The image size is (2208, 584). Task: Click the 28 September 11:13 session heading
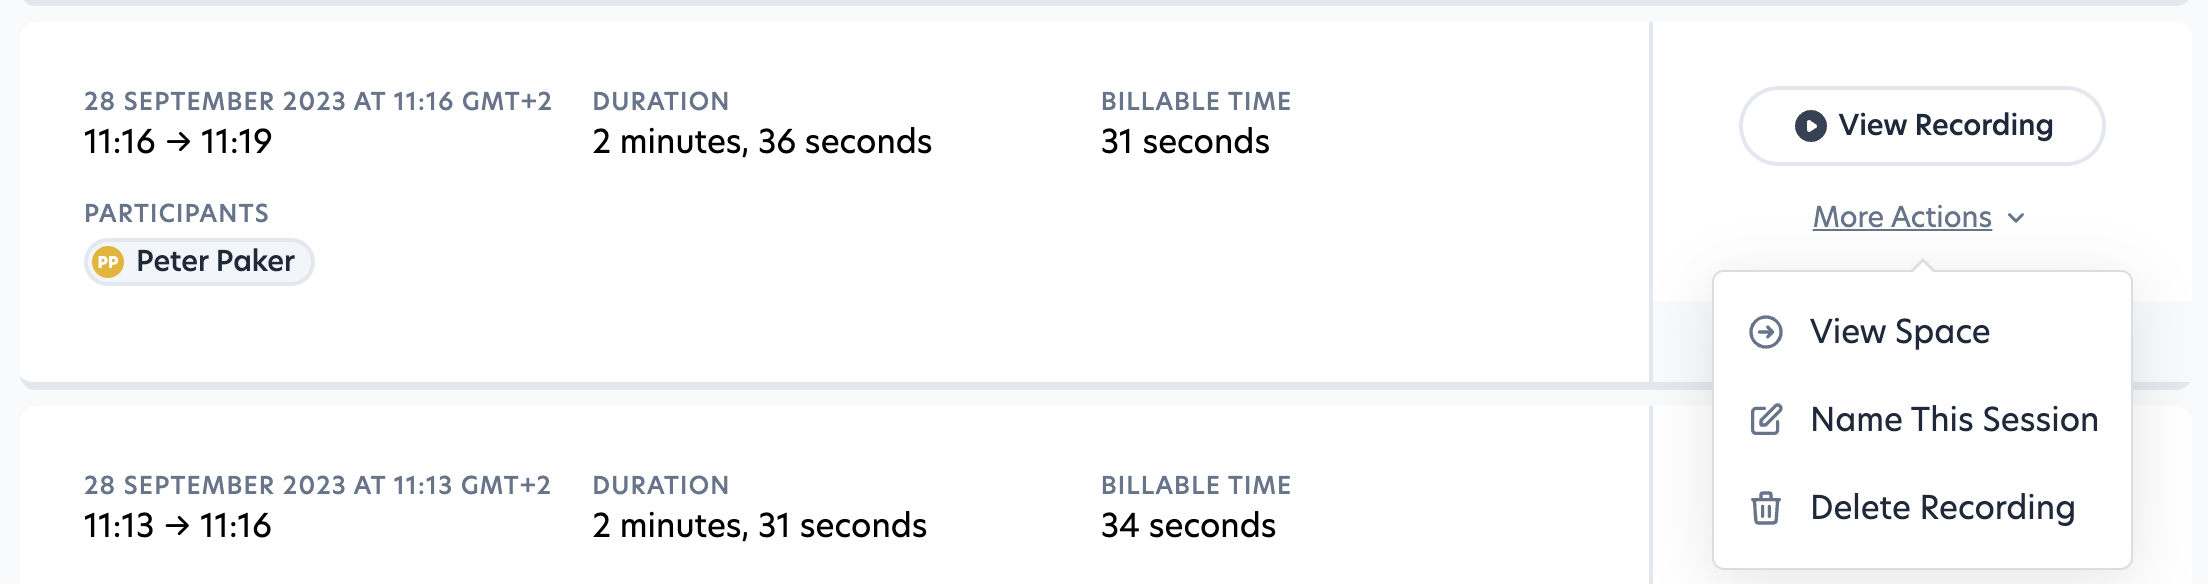[317, 486]
